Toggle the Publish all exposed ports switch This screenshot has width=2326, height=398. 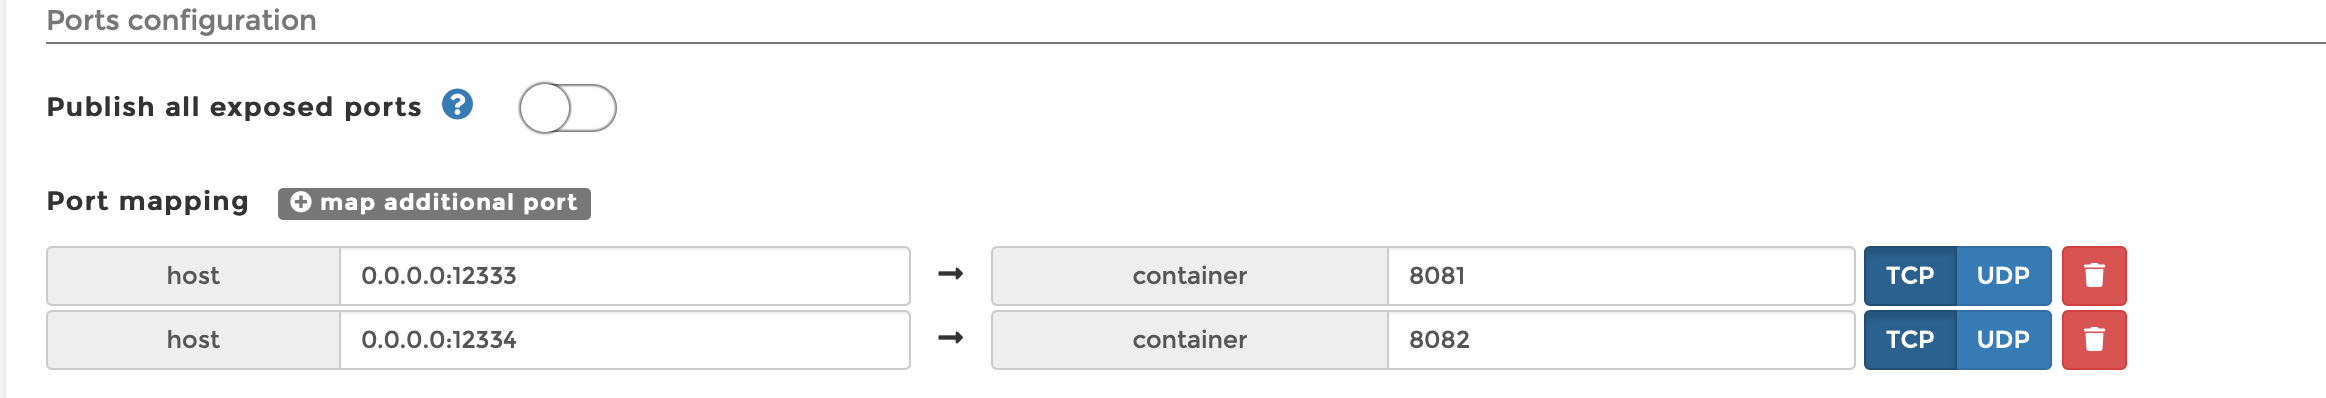(x=567, y=108)
